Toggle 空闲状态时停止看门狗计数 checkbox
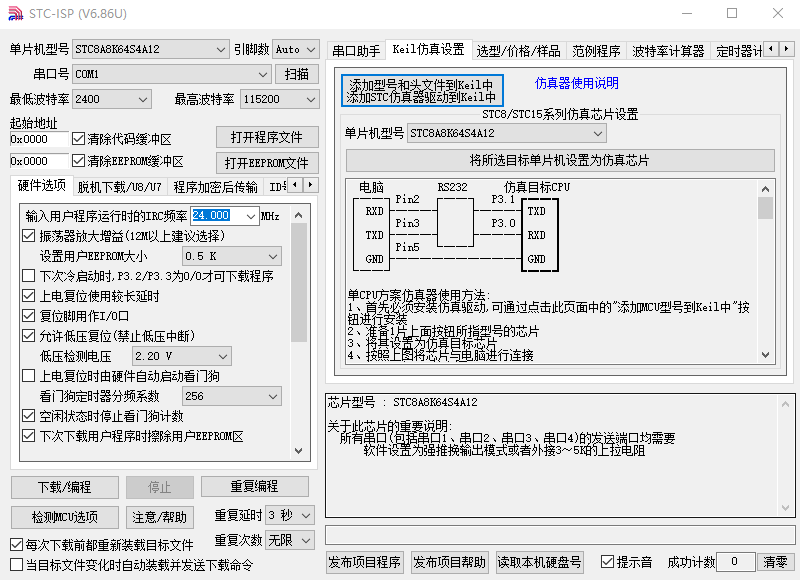The image size is (800, 580). click(x=29, y=416)
